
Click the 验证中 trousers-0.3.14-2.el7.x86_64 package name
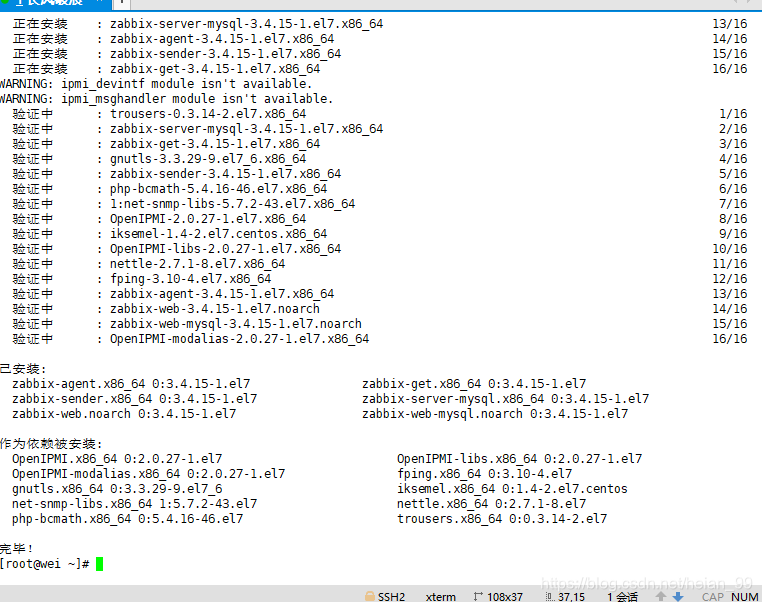coord(208,114)
